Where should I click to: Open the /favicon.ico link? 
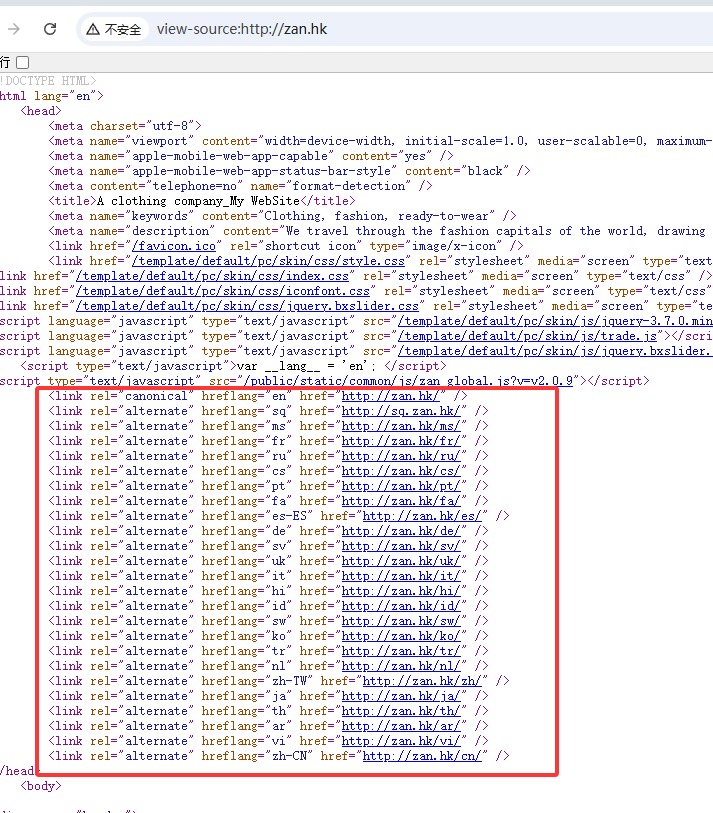coord(174,246)
